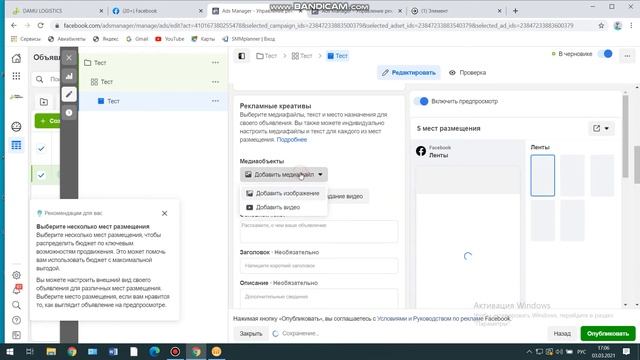The height and width of the screenshot is (360, 640).
Task: Choose Добавить изображение from the menu
Action: coord(284,193)
